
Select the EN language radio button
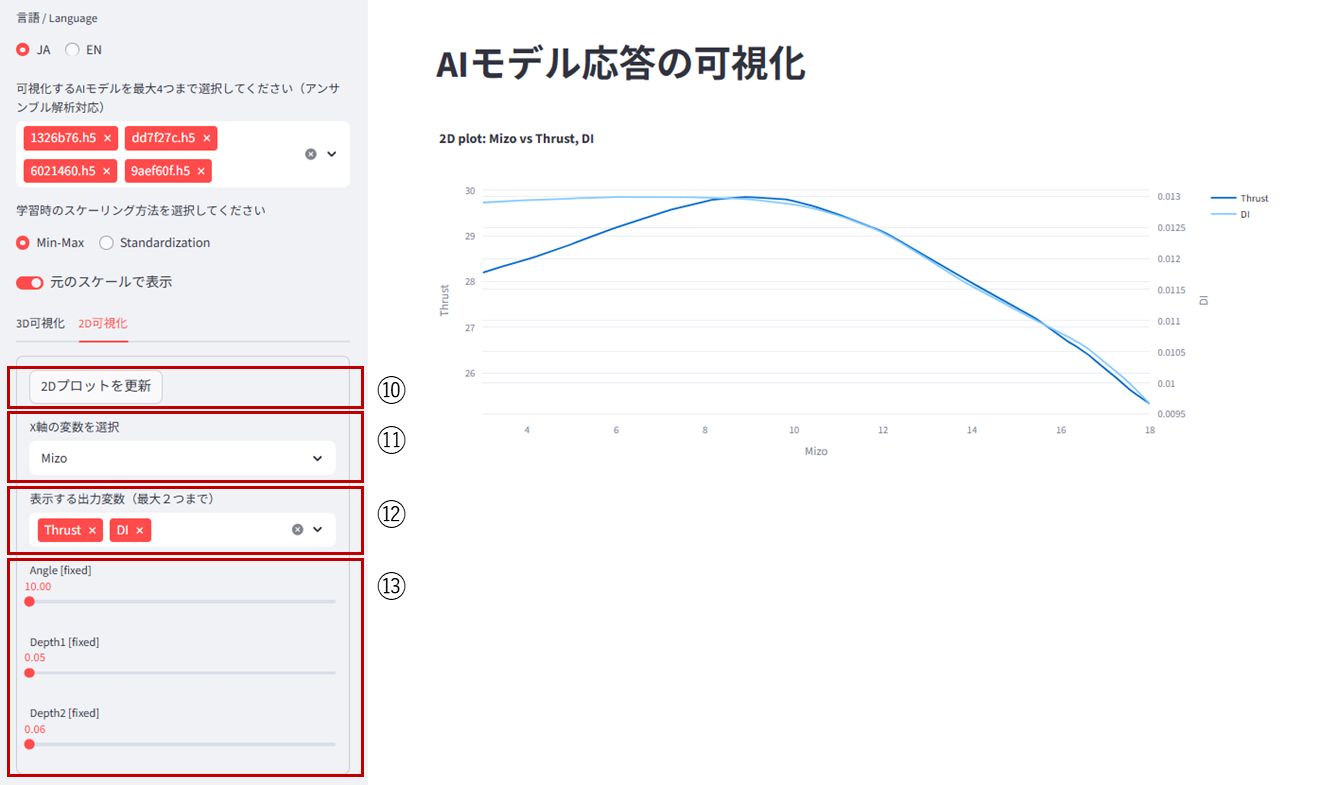coord(72,50)
